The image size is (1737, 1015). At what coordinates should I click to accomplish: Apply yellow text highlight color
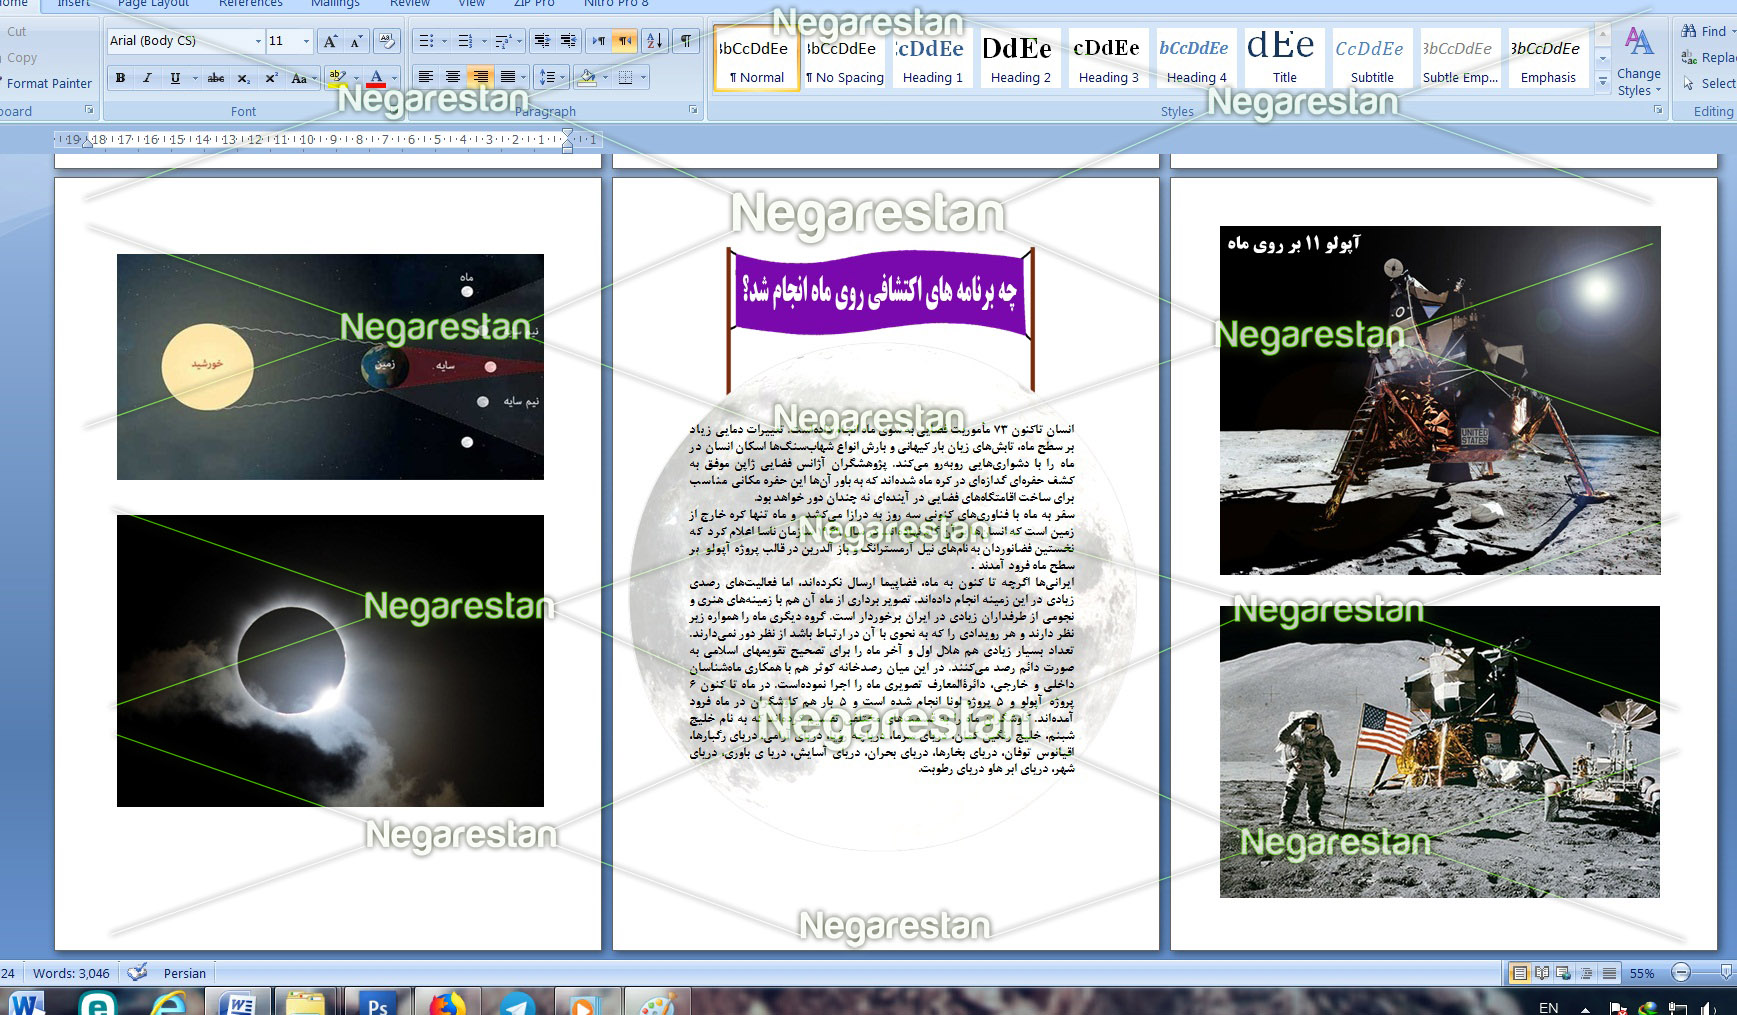click(338, 78)
